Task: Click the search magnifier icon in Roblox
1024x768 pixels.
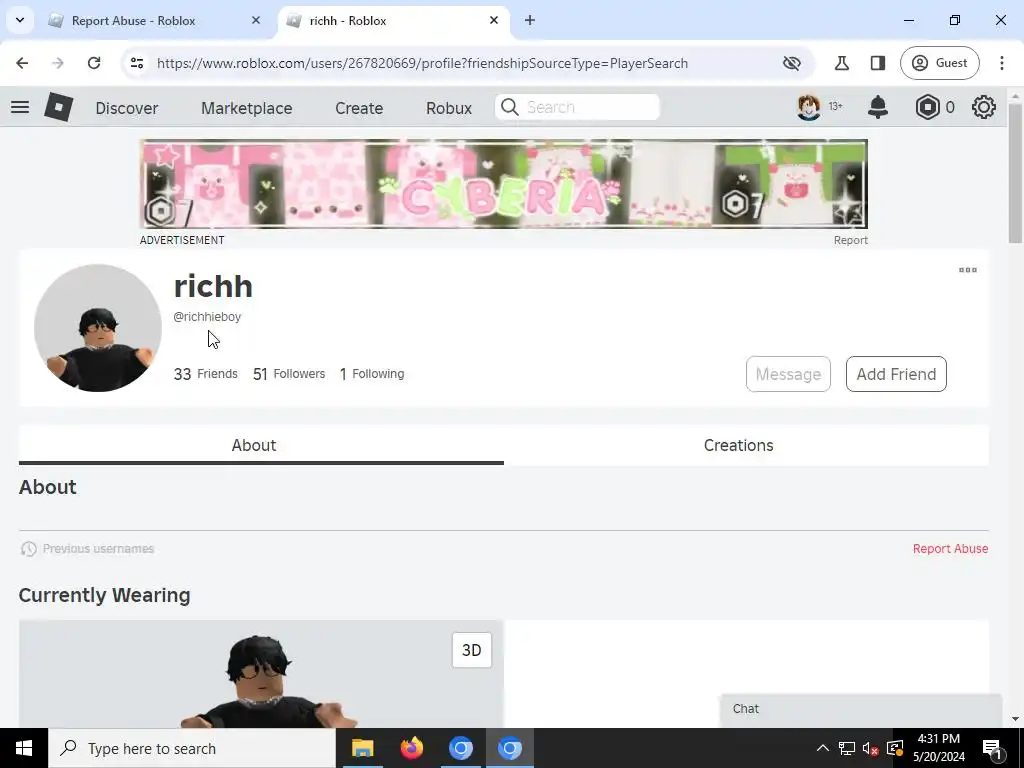Action: coord(510,107)
